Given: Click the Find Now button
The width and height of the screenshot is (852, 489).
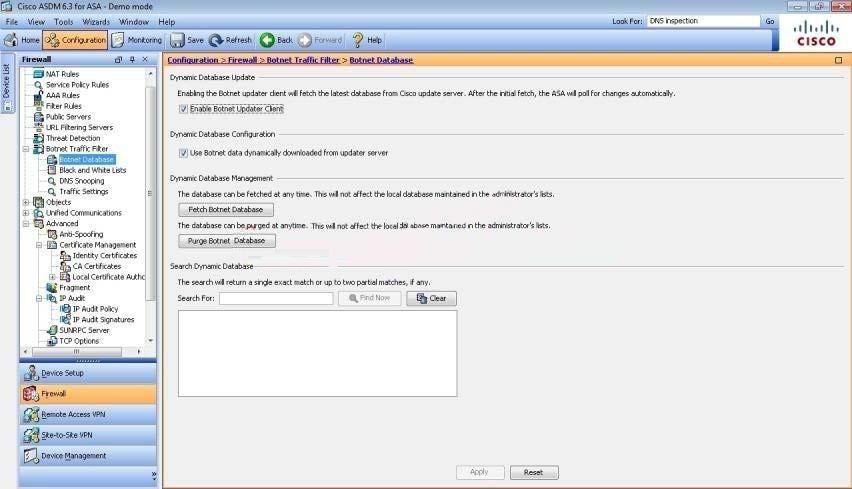Looking at the screenshot, I should pyautogui.click(x=369, y=298).
